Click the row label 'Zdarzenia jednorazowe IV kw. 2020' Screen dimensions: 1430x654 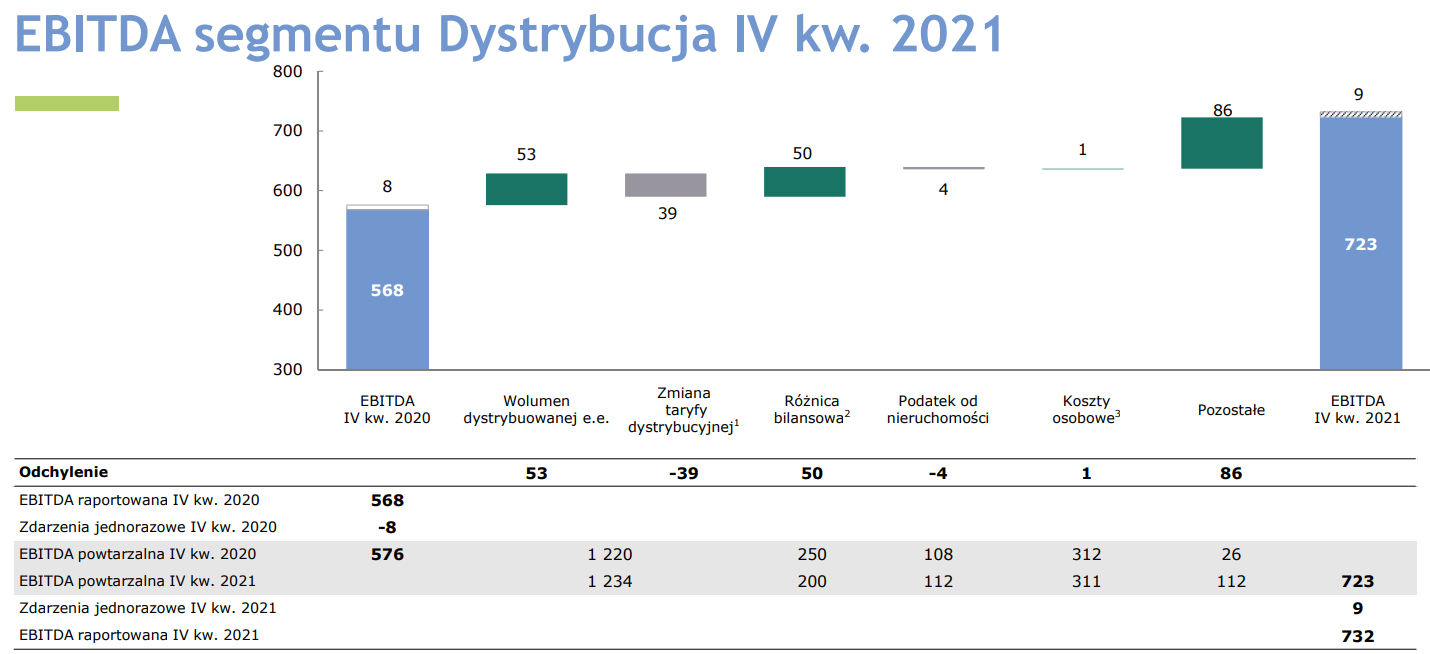point(148,527)
